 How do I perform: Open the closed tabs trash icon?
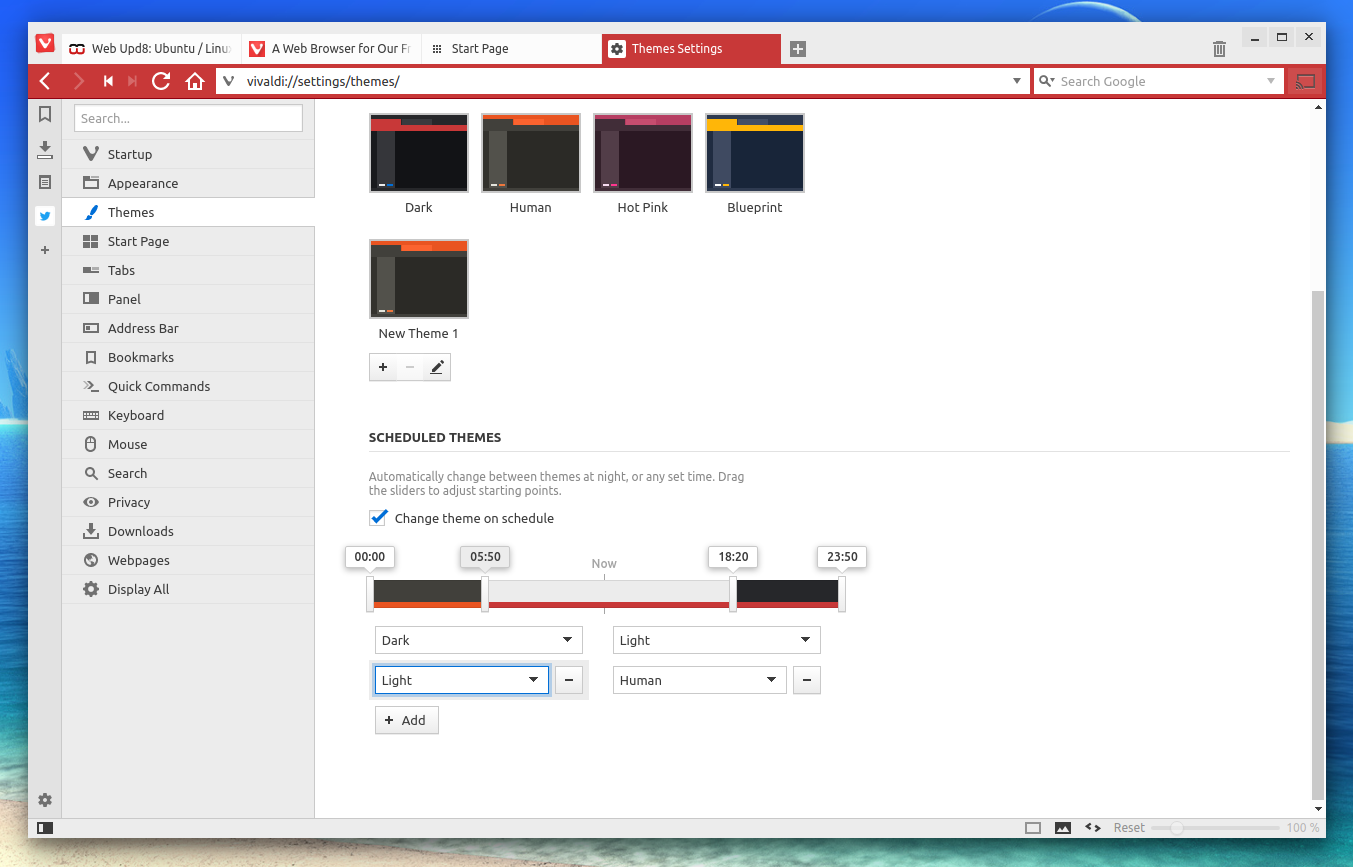tap(1219, 48)
